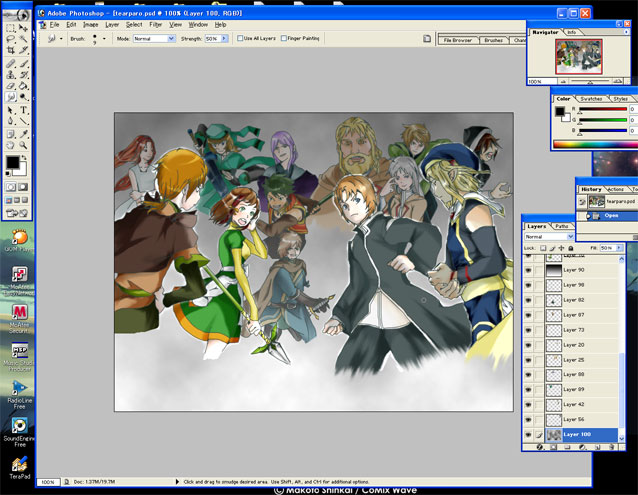Switch to the Swatches tab

pos(592,99)
